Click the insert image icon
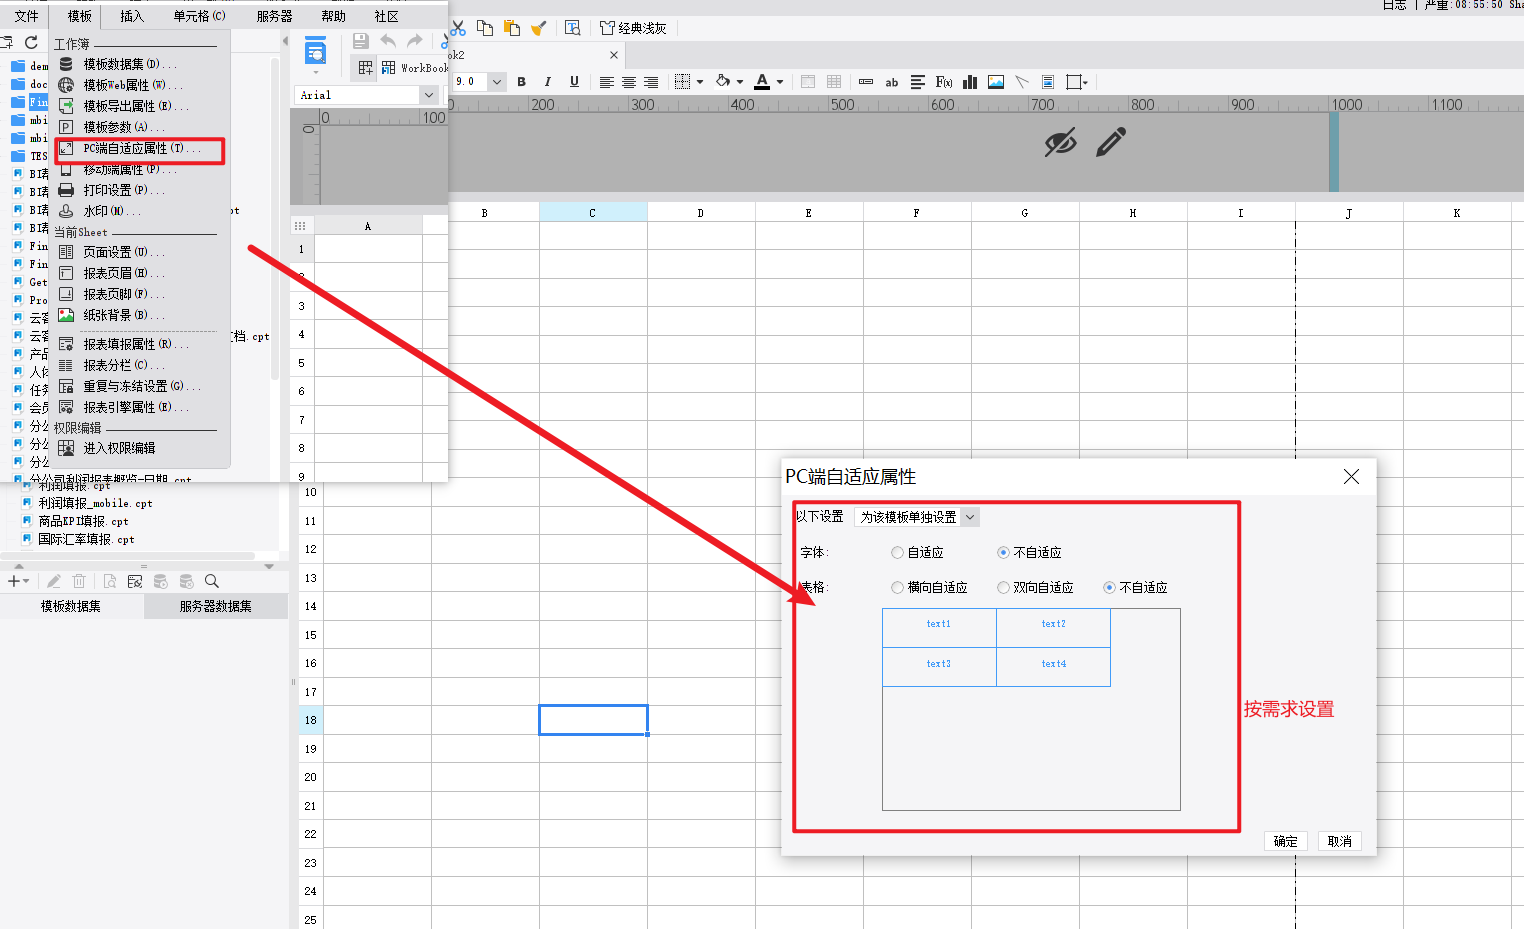The height and width of the screenshot is (929, 1524). click(x=996, y=82)
